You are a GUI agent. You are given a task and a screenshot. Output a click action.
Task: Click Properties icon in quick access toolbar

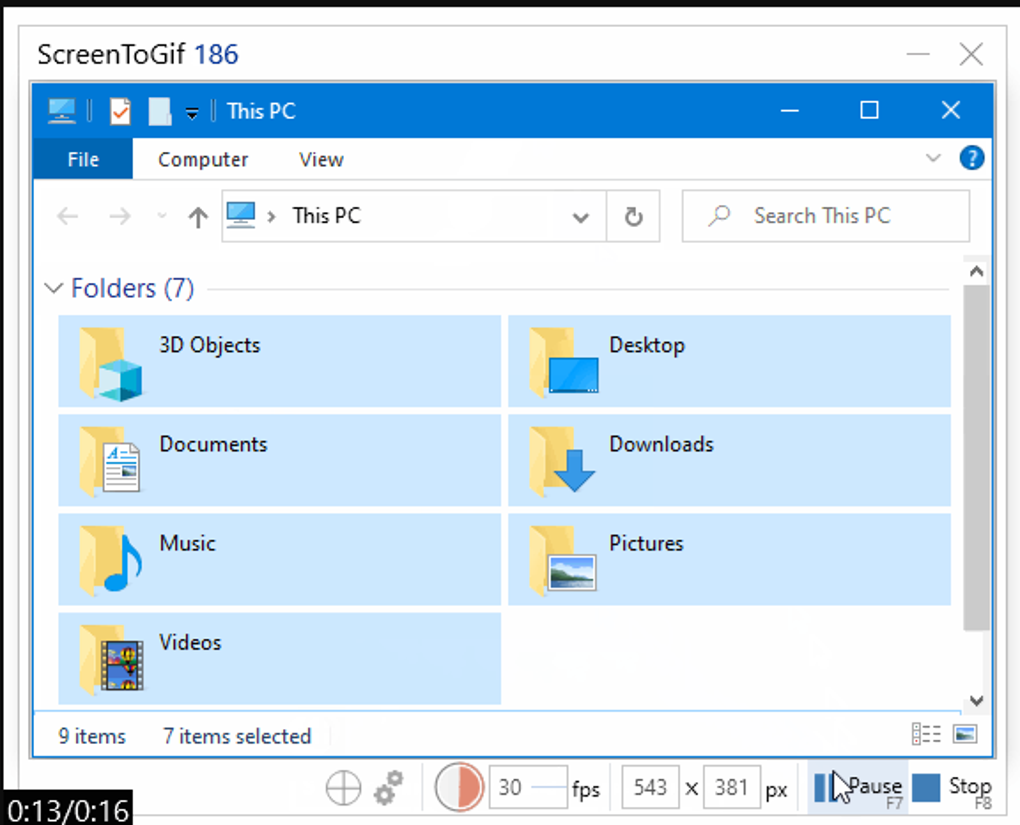[x=120, y=111]
